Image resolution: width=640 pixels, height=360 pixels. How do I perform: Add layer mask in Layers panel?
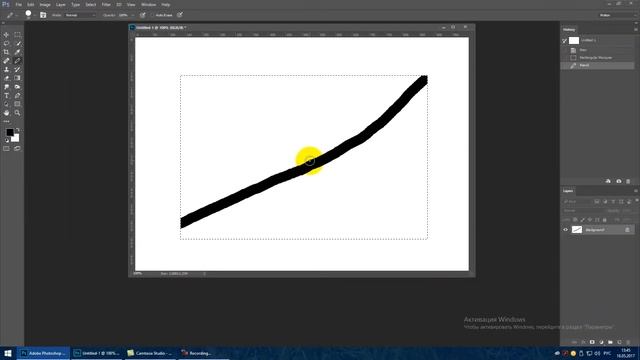(592, 342)
